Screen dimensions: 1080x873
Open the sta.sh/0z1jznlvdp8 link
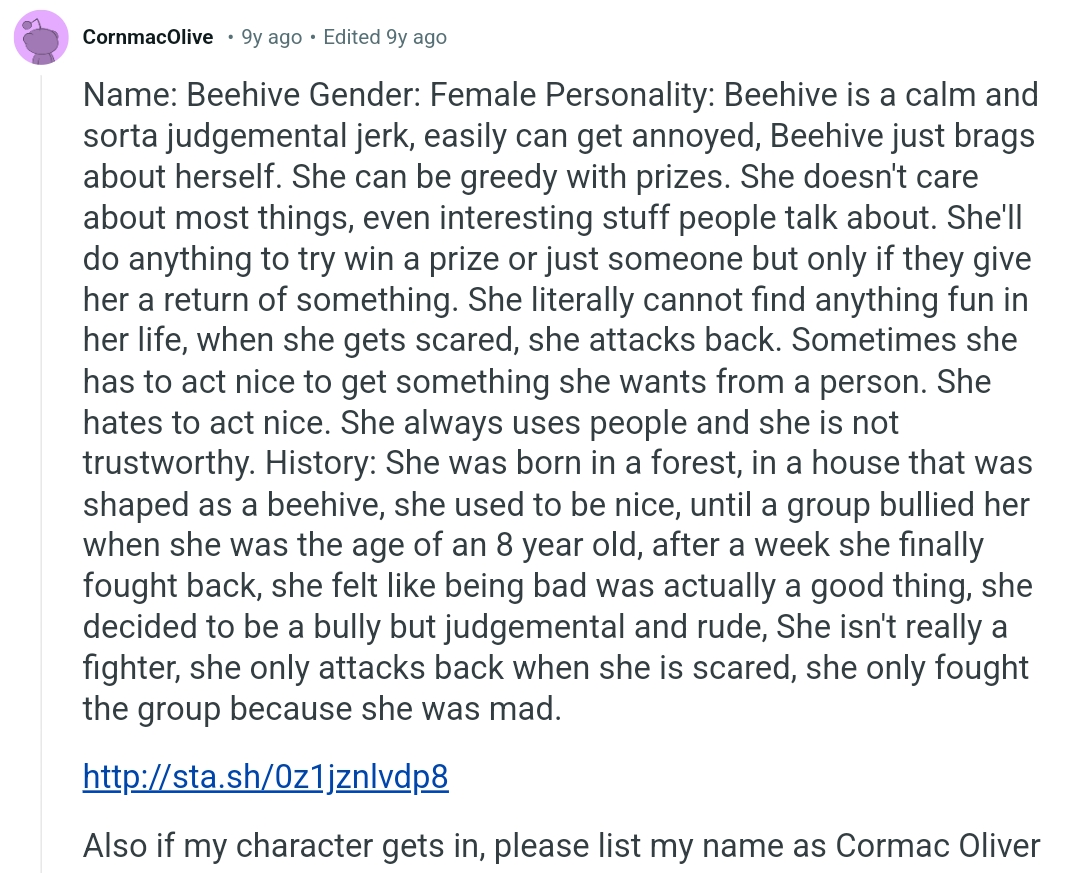tap(266, 777)
